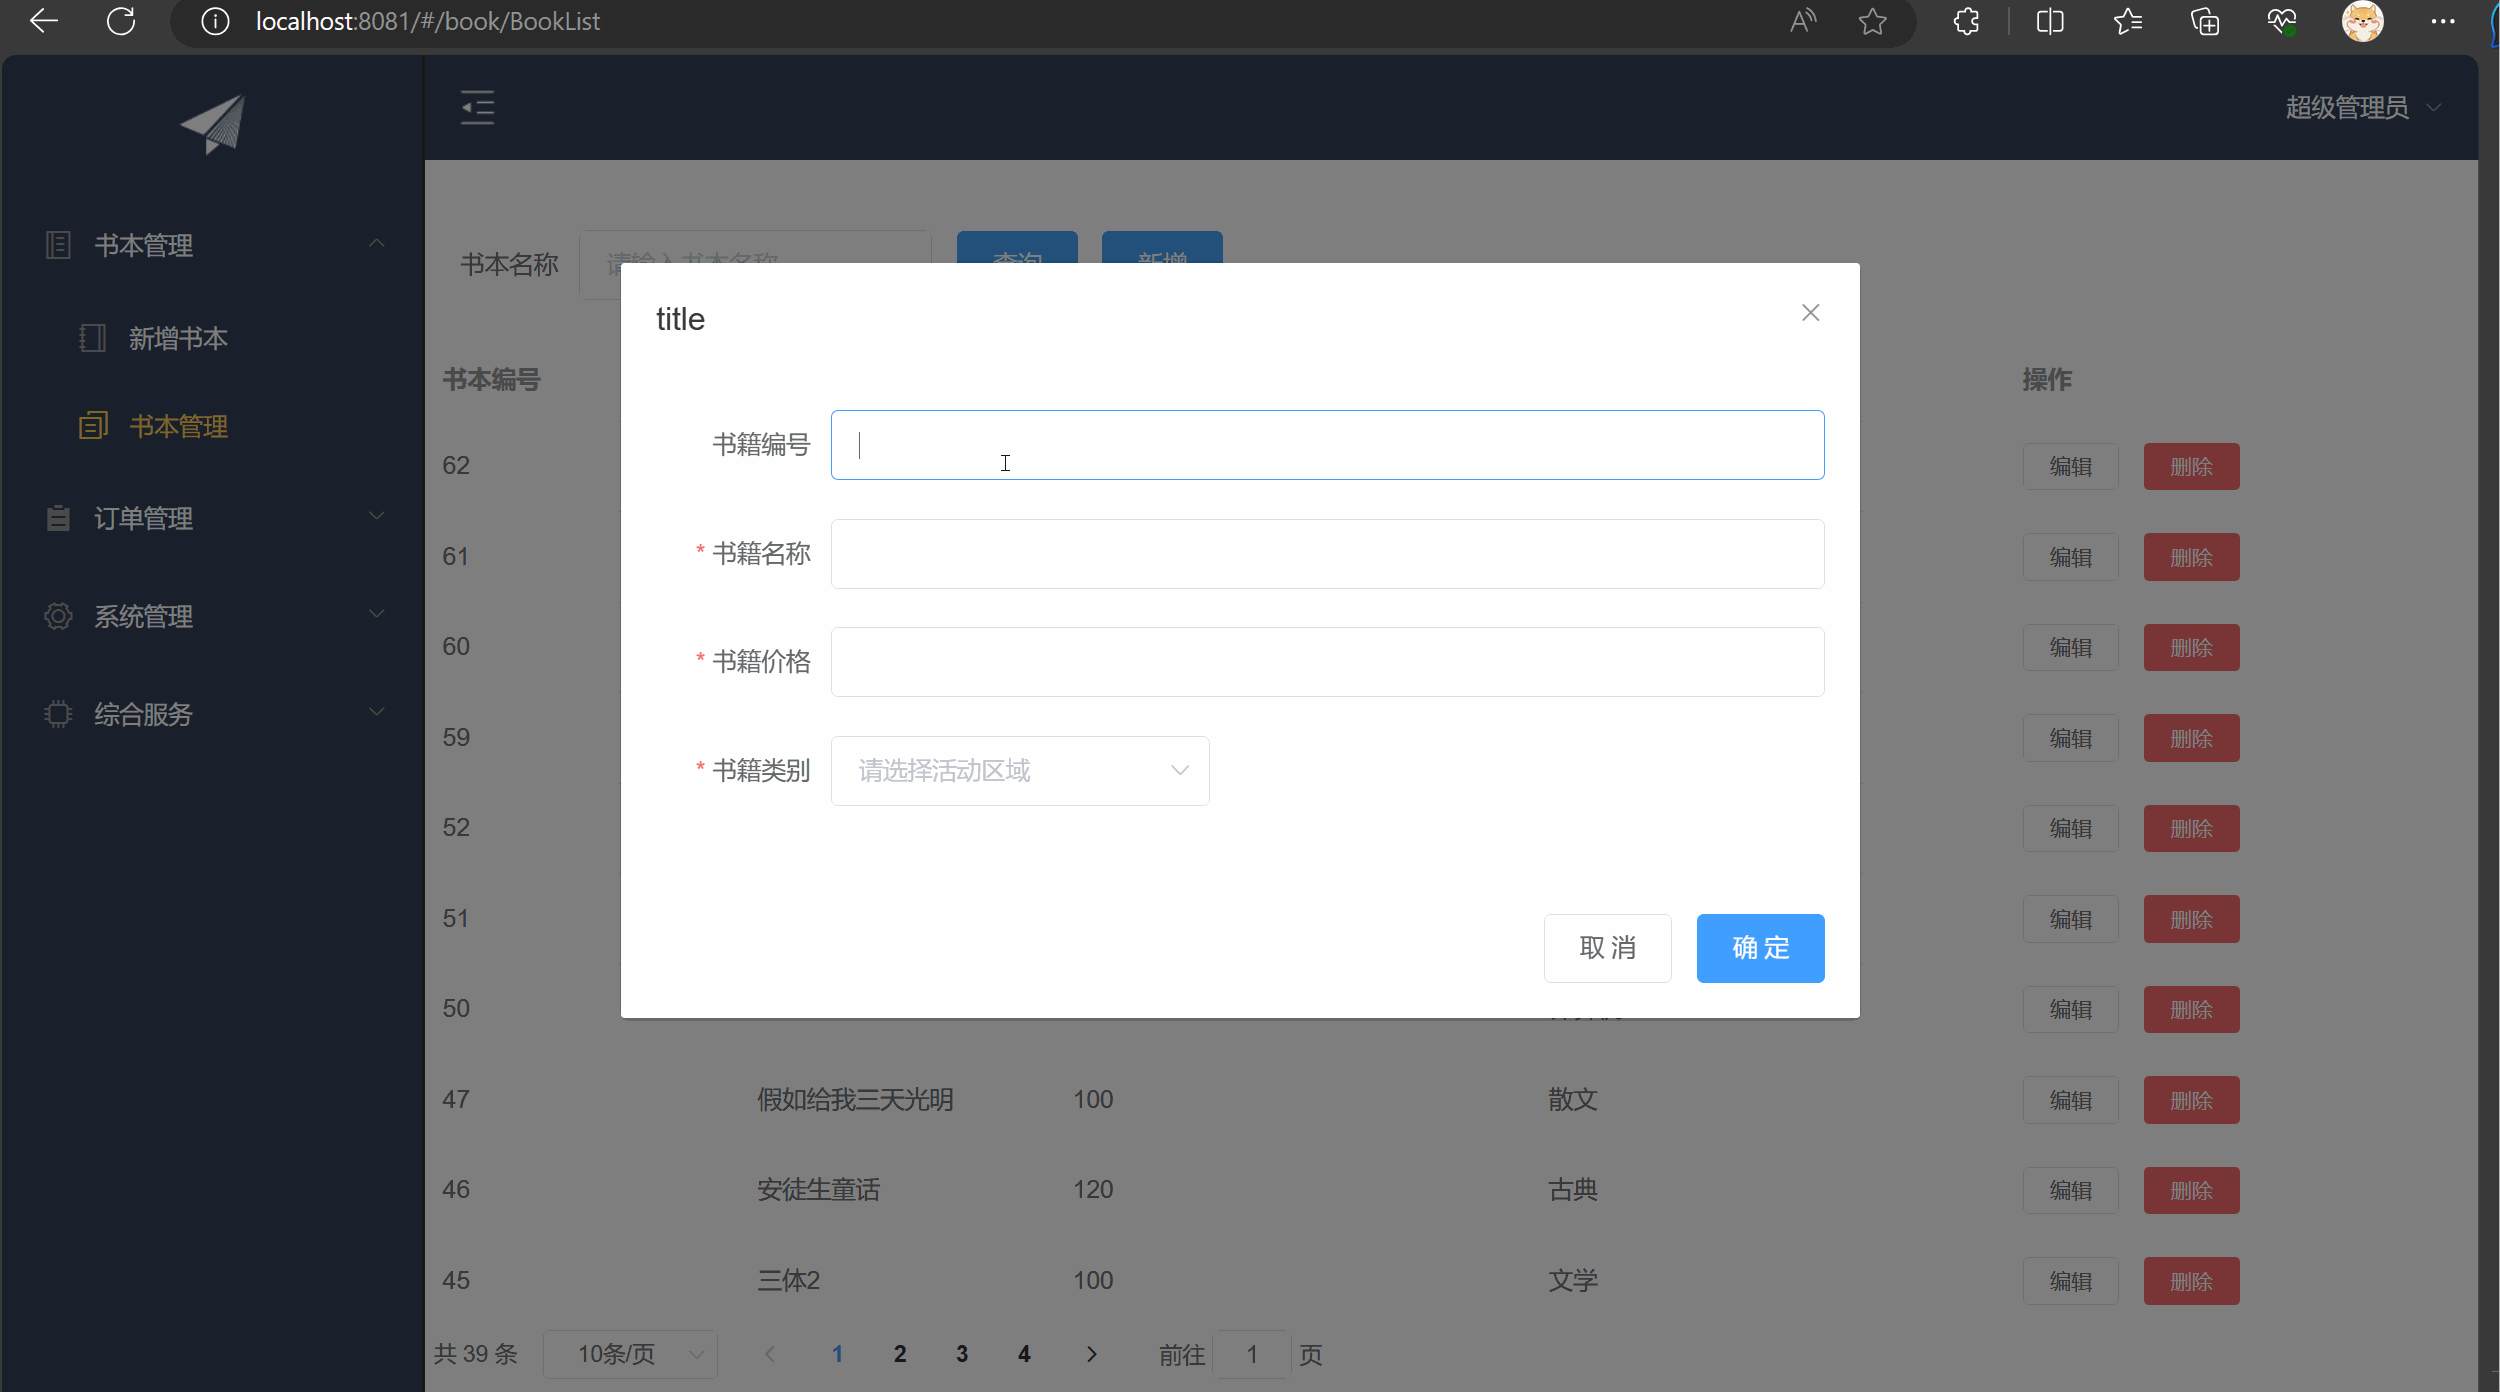Close the title dialog with the X
The height and width of the screenshot is (1392, 2500).
(1811, 312)
